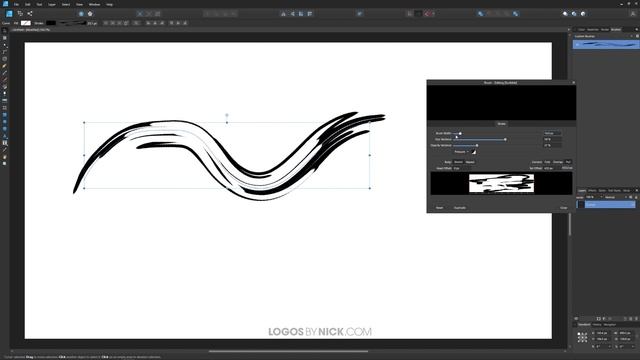Switch to the Effects tab
Screen dimensions: 640x360
pyautogui.click(x=592, y=191)
